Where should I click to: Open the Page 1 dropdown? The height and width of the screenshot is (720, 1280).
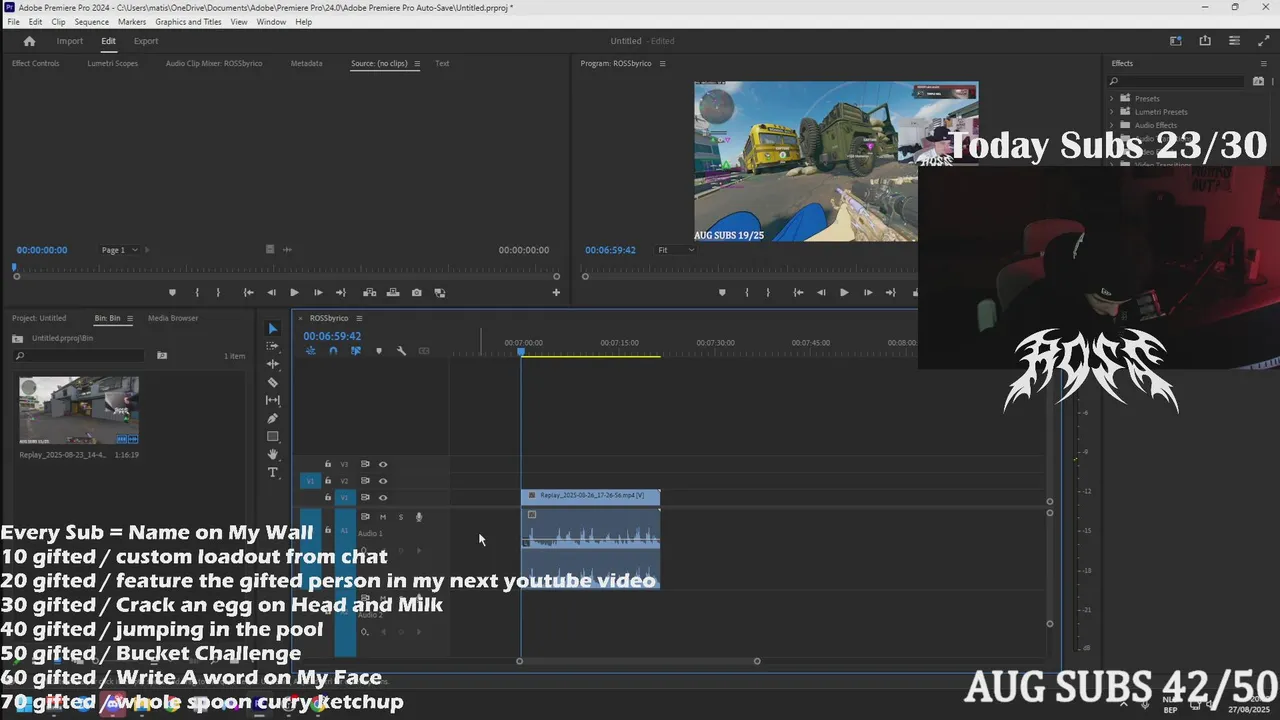coord(120,250)
